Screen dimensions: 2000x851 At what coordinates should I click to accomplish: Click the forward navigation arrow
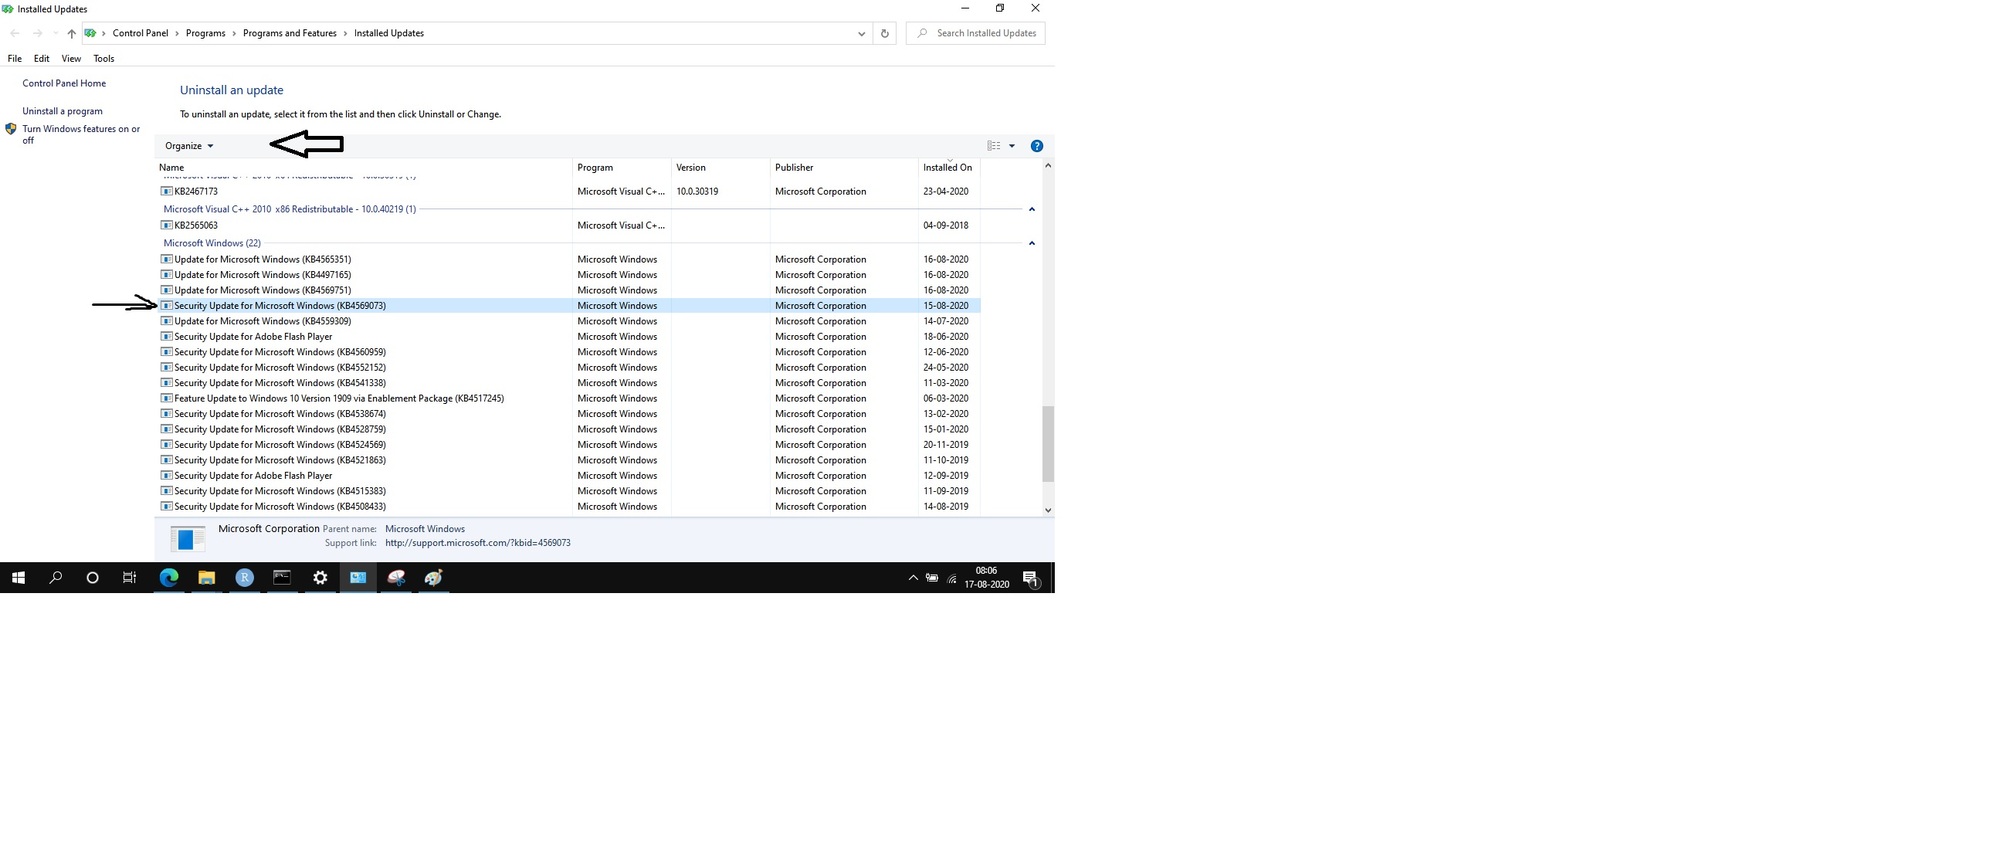click(37, 33)
